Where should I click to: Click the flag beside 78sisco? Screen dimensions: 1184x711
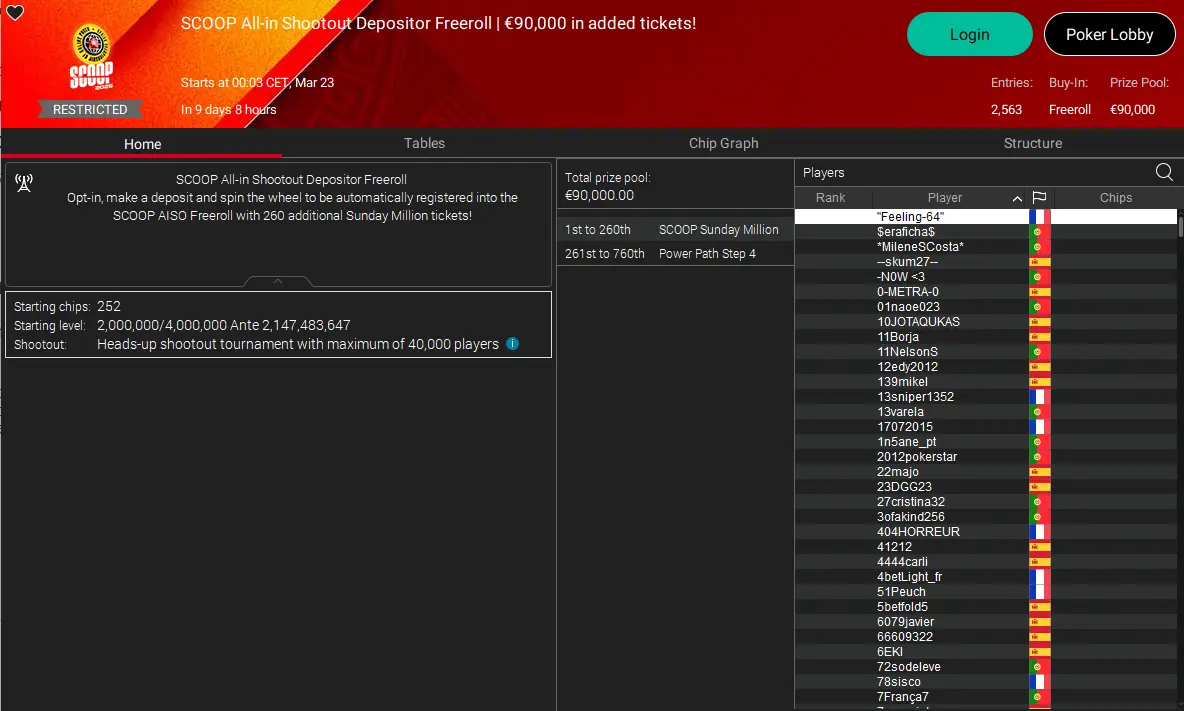[x=1039, y=682]
